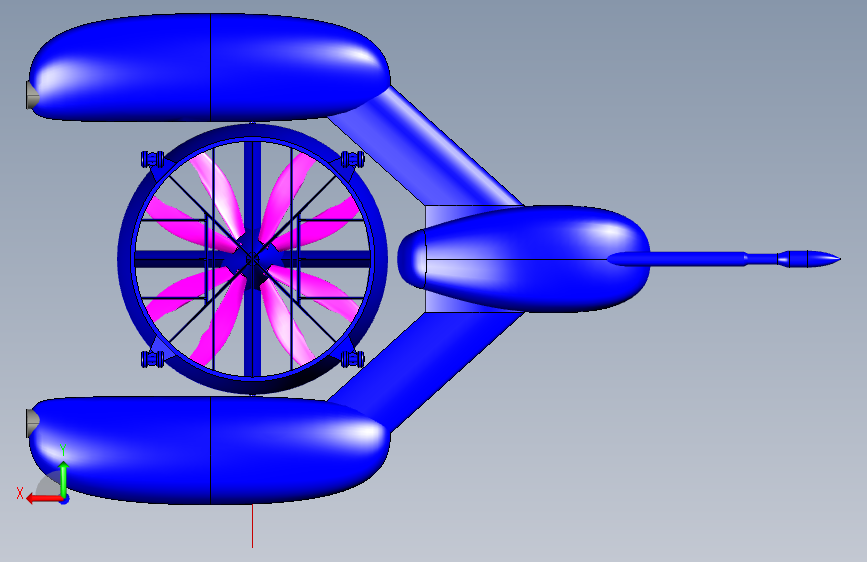Select the top-right mounting bracket on duct ring

tap(352, 159)
